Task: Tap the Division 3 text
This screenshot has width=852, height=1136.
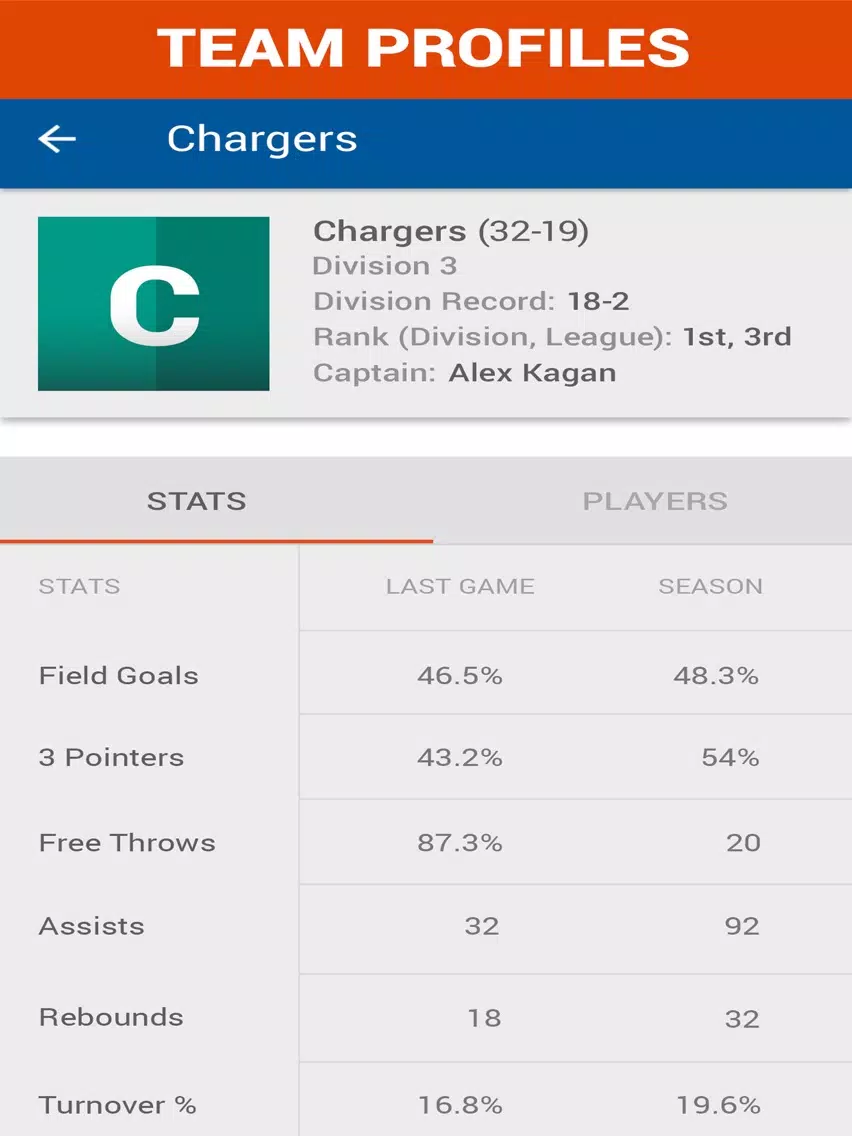Action: [x=385, y=266]
